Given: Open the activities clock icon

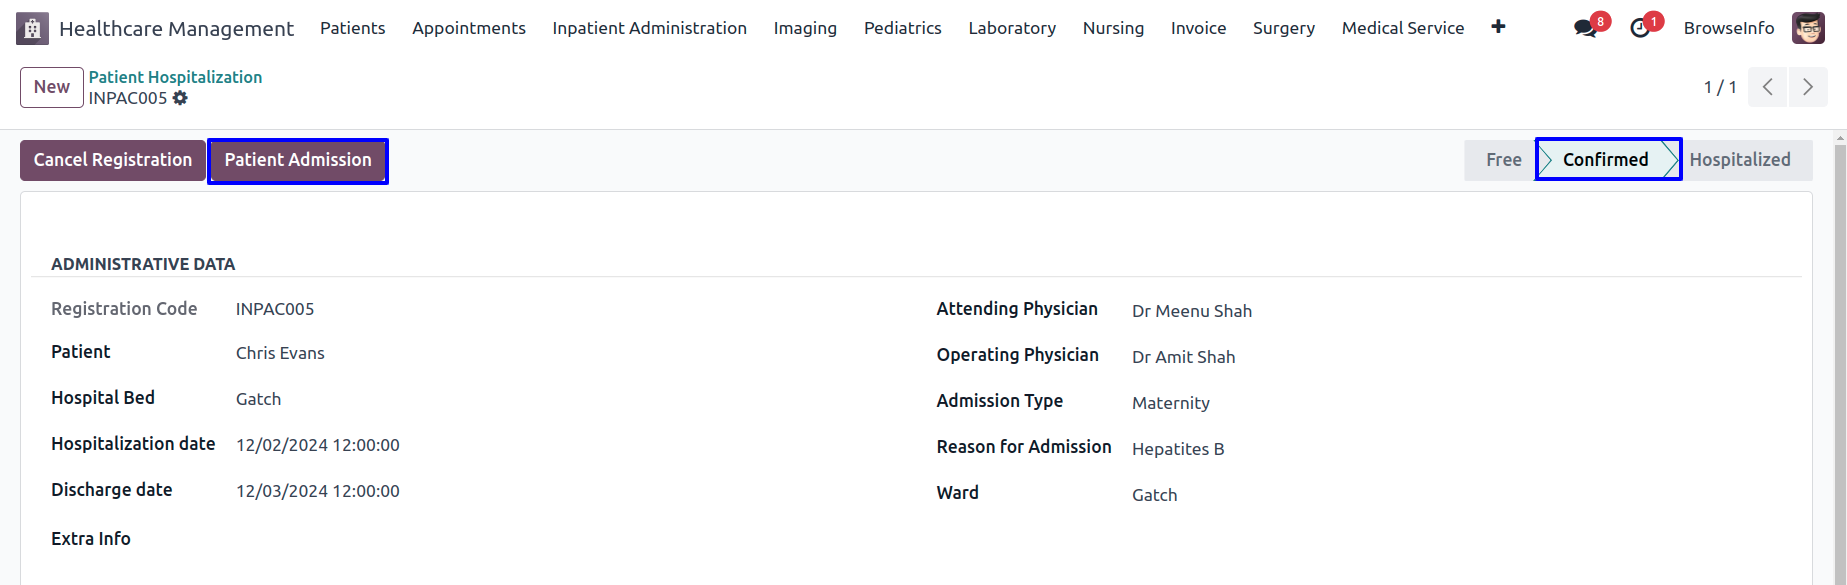Looking at the screenshot, I should (x=1640, y=28).
